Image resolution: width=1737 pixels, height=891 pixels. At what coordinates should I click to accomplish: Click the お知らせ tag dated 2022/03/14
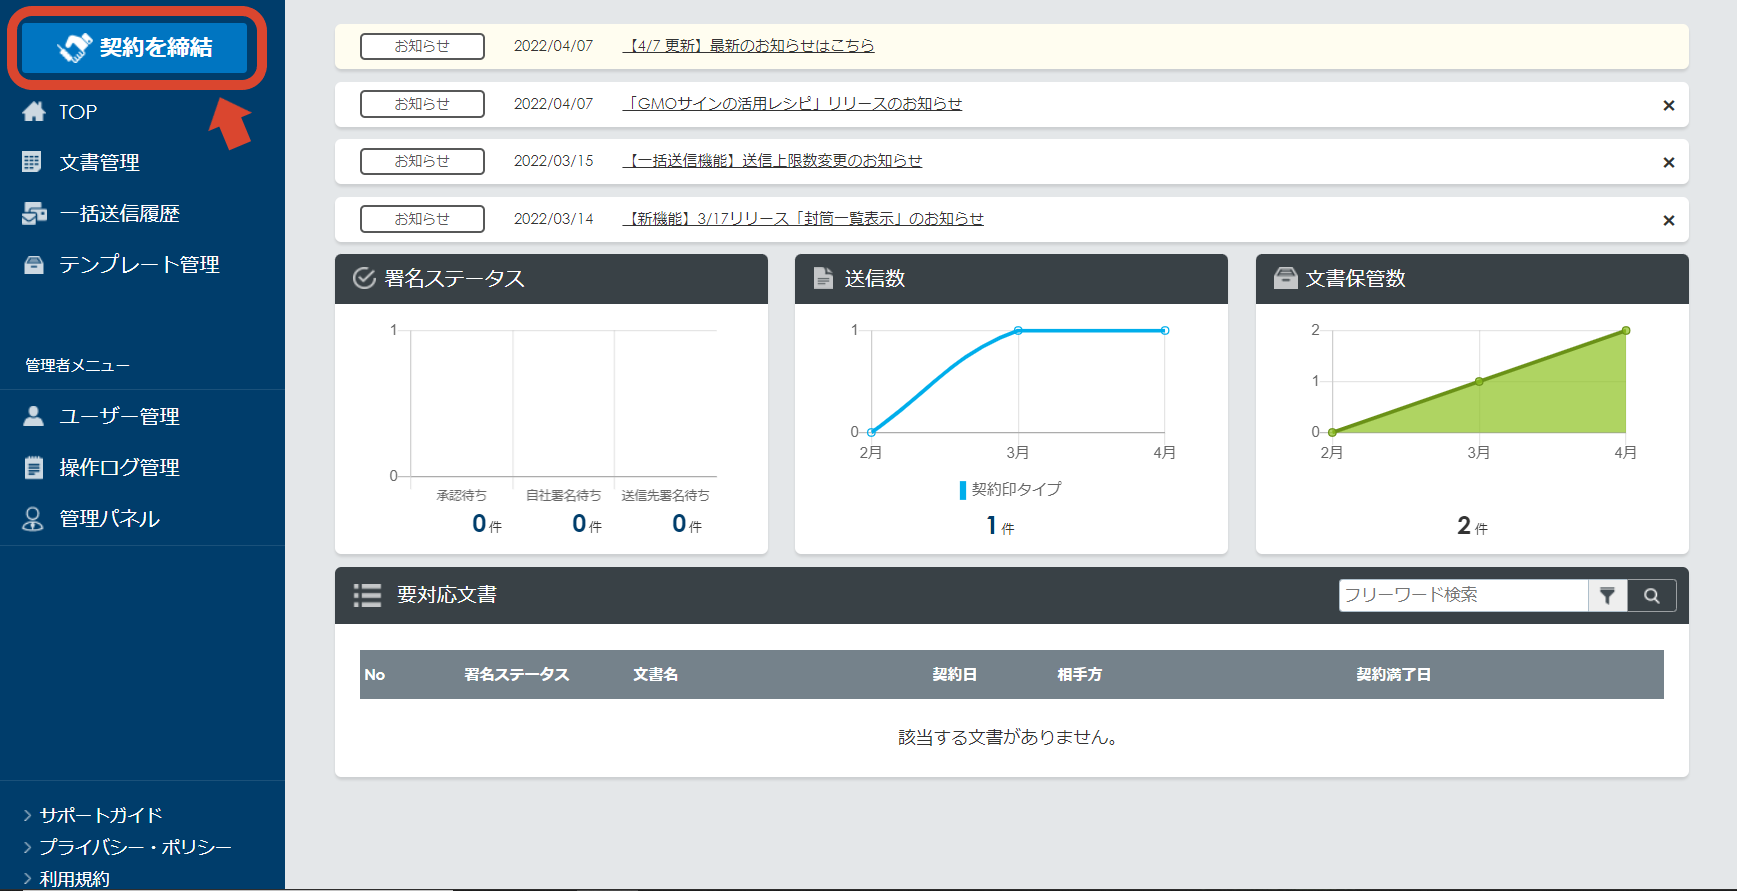coord(422,219)
